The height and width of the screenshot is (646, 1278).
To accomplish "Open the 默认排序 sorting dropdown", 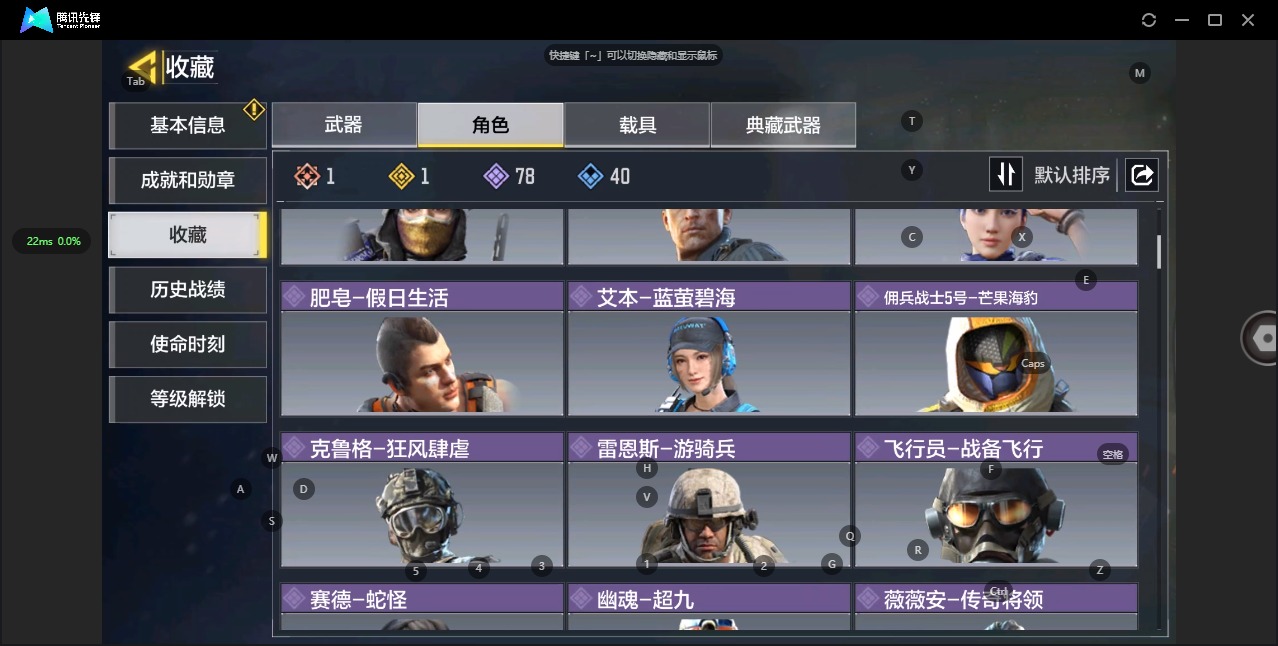I will pos(1072,176).
